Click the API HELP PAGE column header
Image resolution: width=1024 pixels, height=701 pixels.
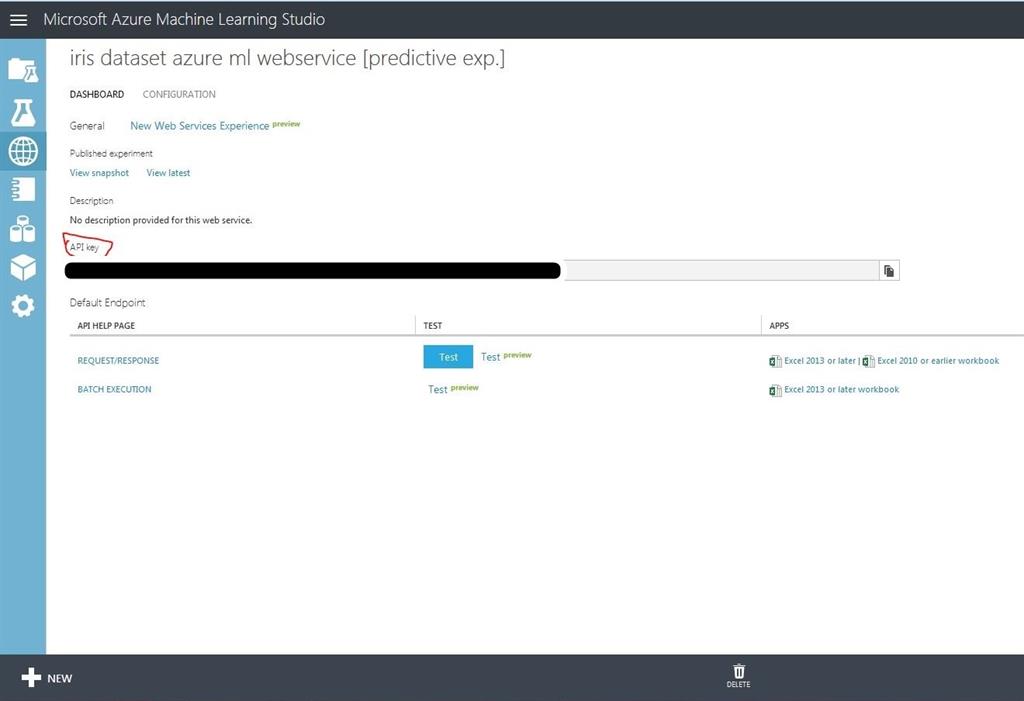(x=106, y=325)
